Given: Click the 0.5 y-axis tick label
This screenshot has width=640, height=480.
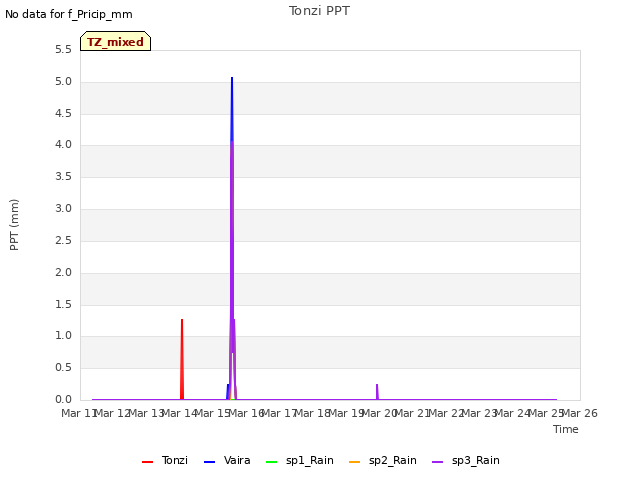Looking at the screenshot, I should pos(63,368).
